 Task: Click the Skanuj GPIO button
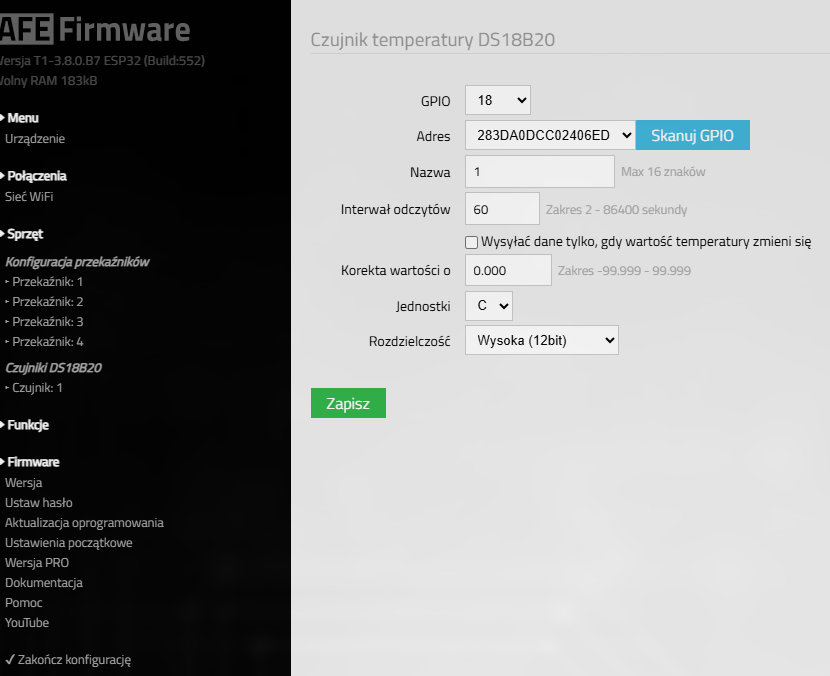point(692,135)
